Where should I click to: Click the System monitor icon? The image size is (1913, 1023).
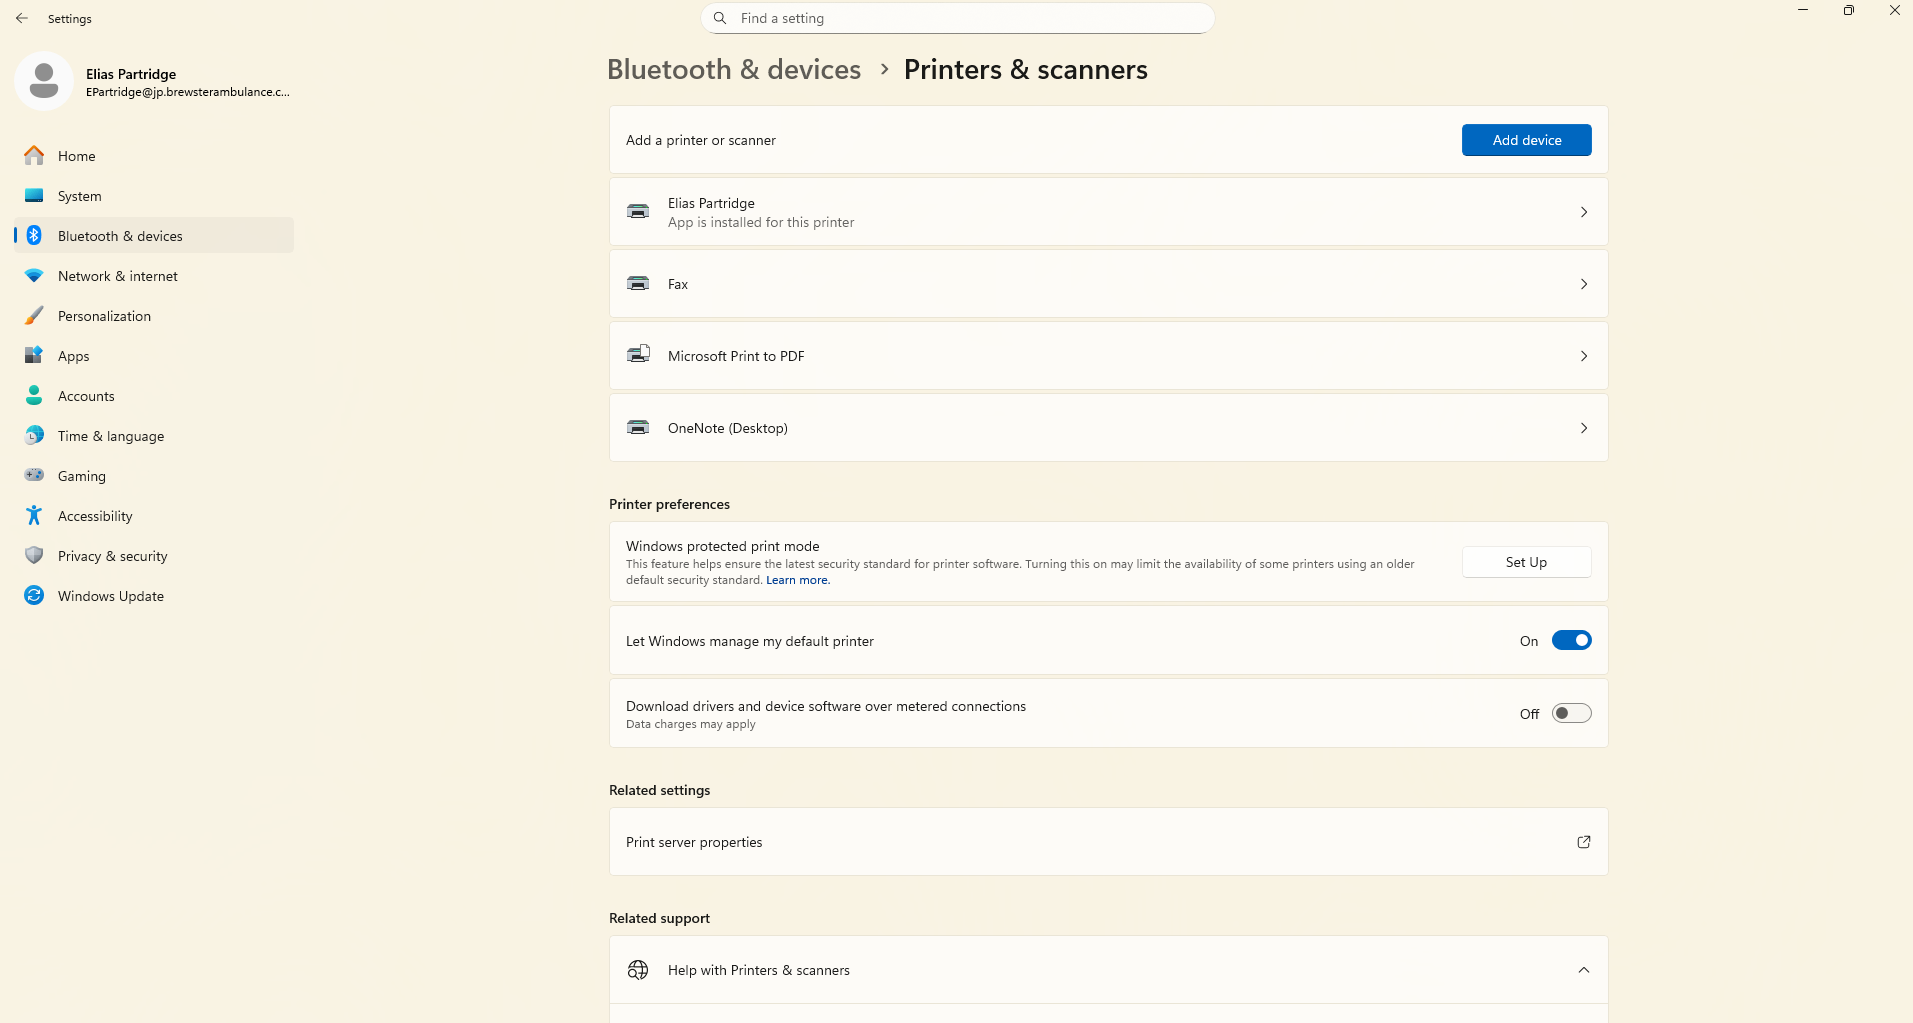[34, 196]
